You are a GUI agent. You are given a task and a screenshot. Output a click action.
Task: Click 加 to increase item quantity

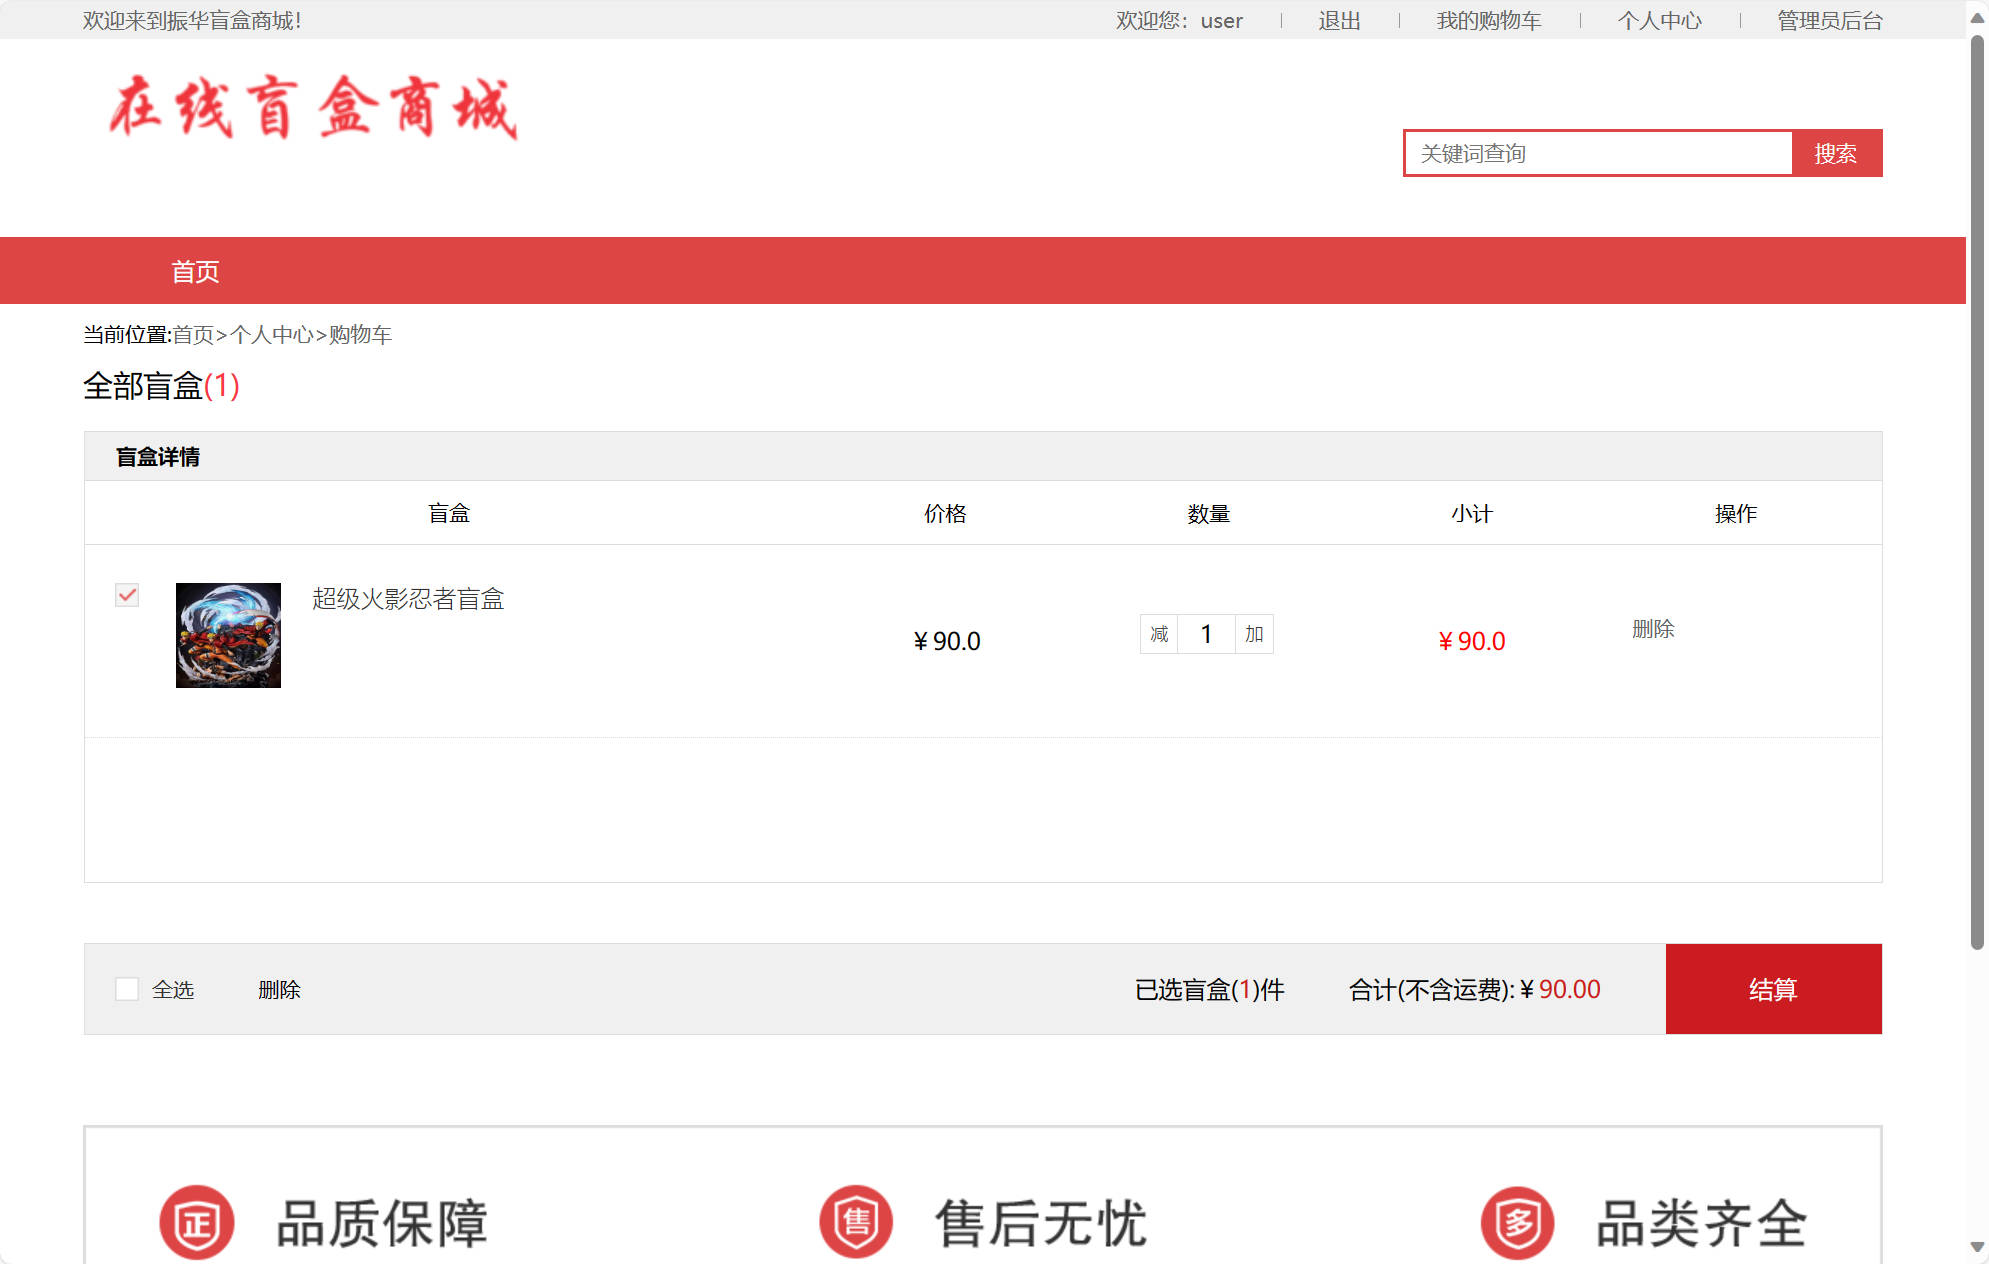[x=1255, y=634]
